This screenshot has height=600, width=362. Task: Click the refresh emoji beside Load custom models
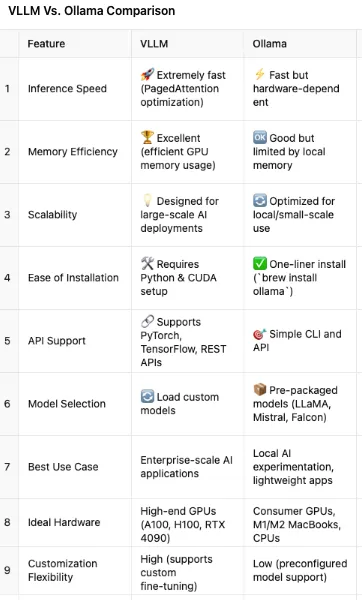(x=147, y=396)
